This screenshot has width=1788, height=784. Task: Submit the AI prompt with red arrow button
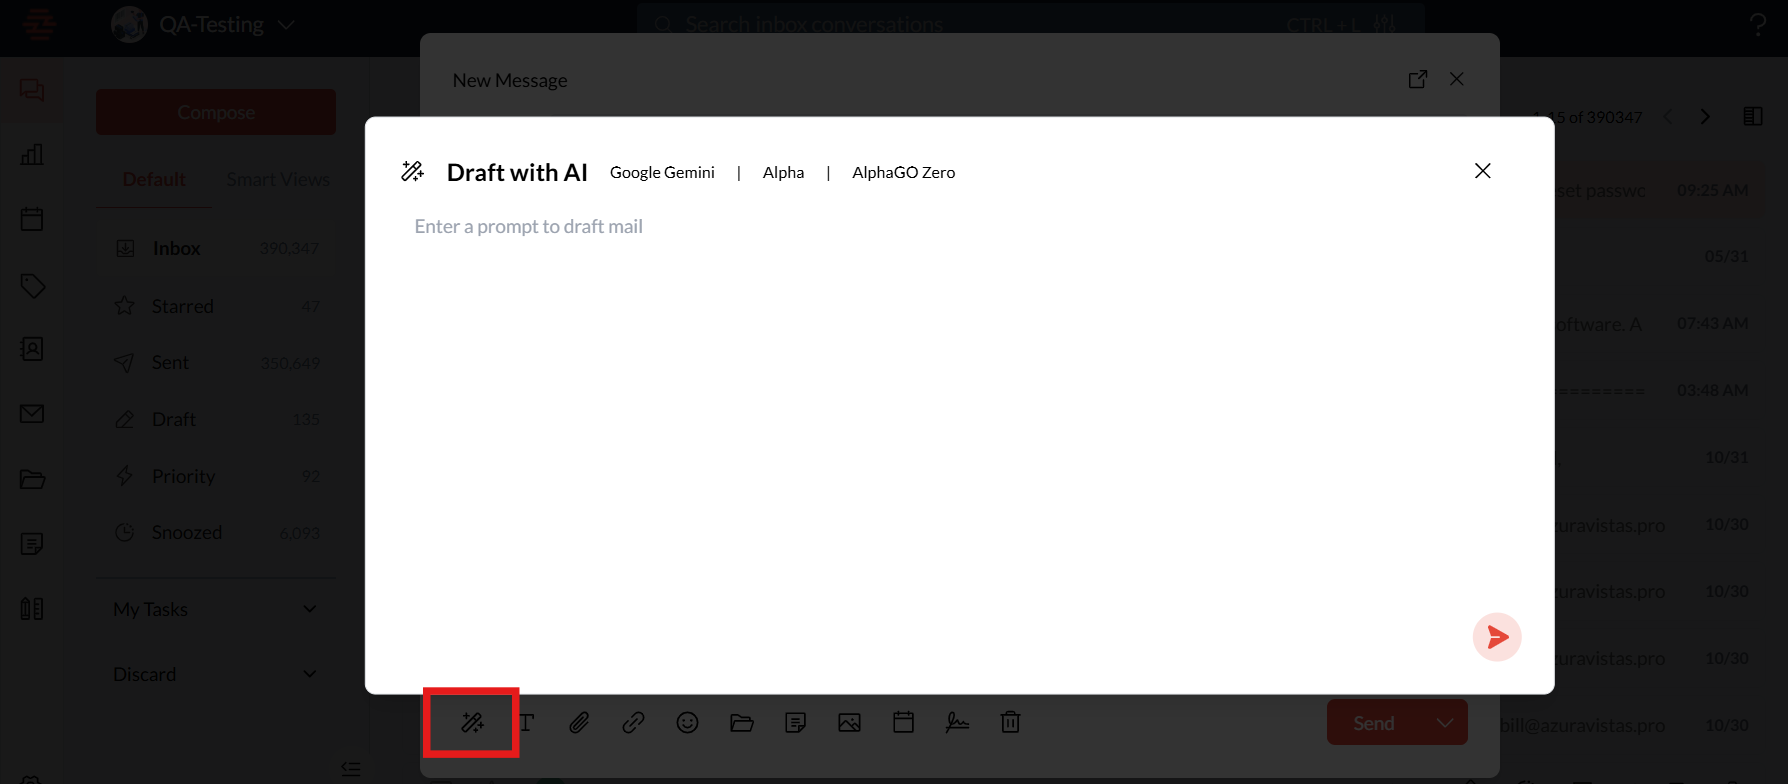click(x=1496, y=637)
